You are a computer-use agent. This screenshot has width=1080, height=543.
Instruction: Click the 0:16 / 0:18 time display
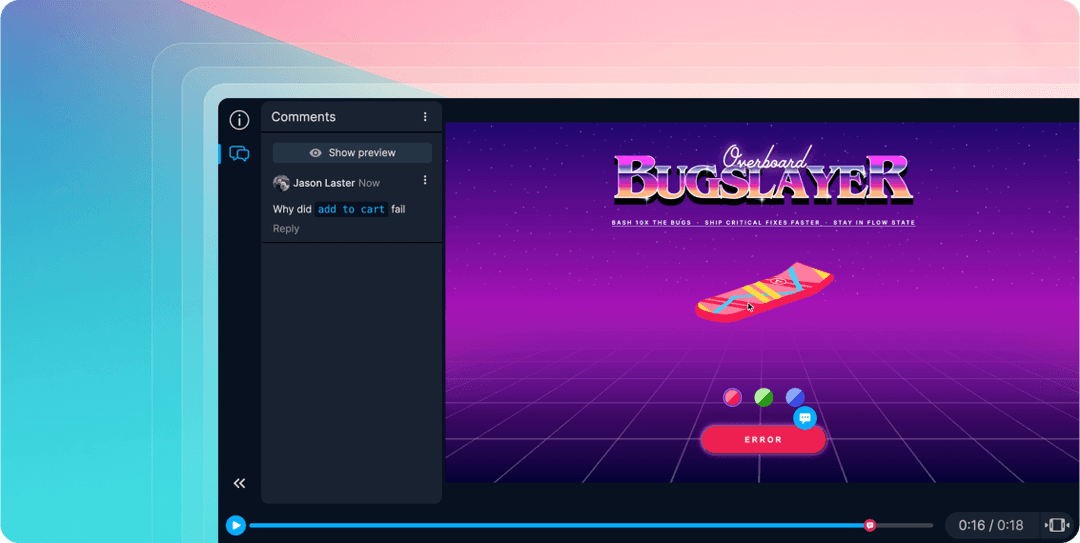click(990, 525)
